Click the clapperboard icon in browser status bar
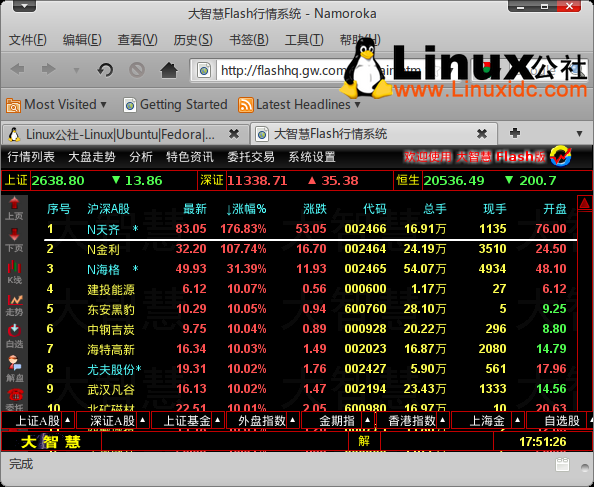Screen dimensions: 594x487 click(x=563, y=465)
